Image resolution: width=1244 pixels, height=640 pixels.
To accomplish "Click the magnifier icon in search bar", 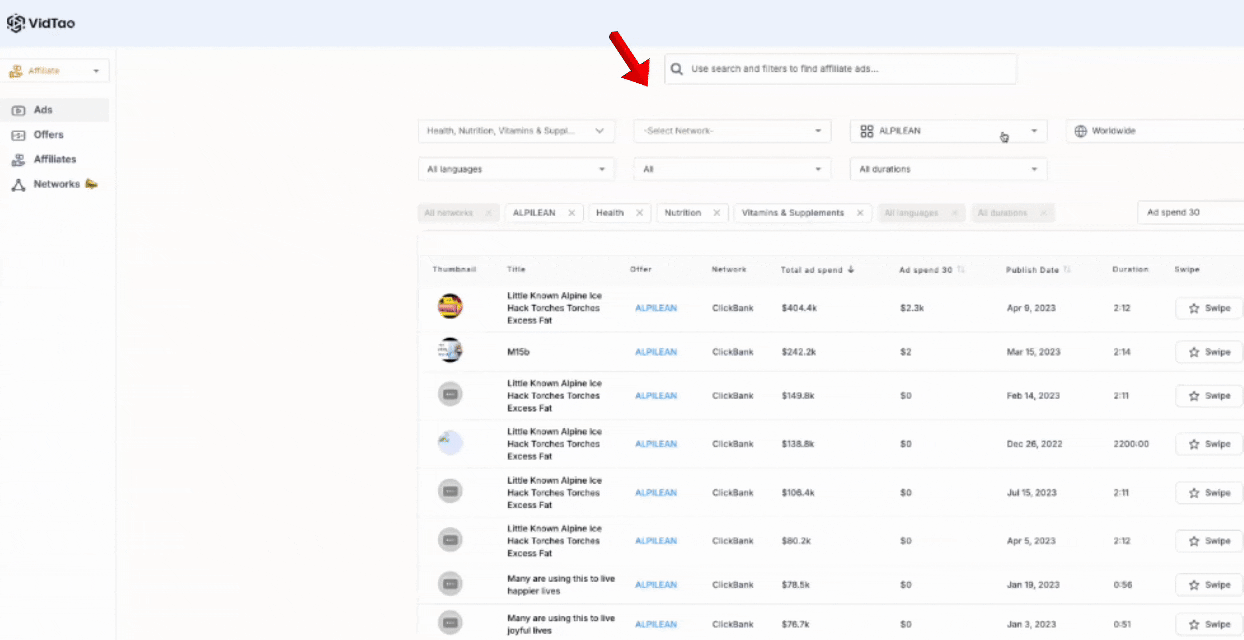I will 677,69.
